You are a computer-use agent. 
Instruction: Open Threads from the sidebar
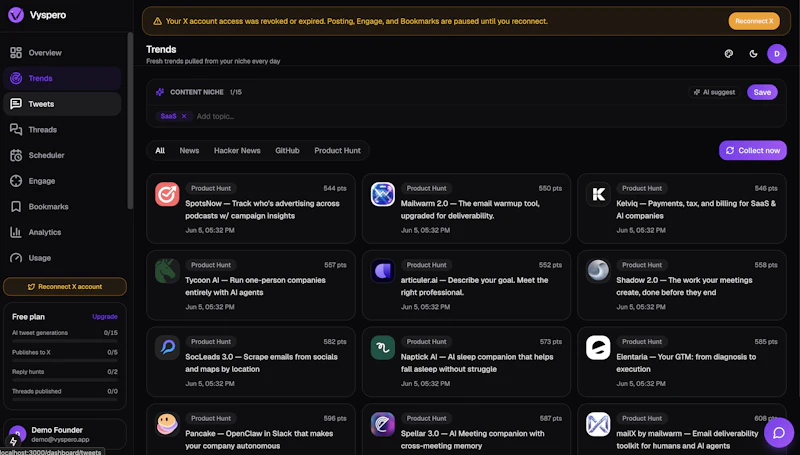(x=62, y=130)
